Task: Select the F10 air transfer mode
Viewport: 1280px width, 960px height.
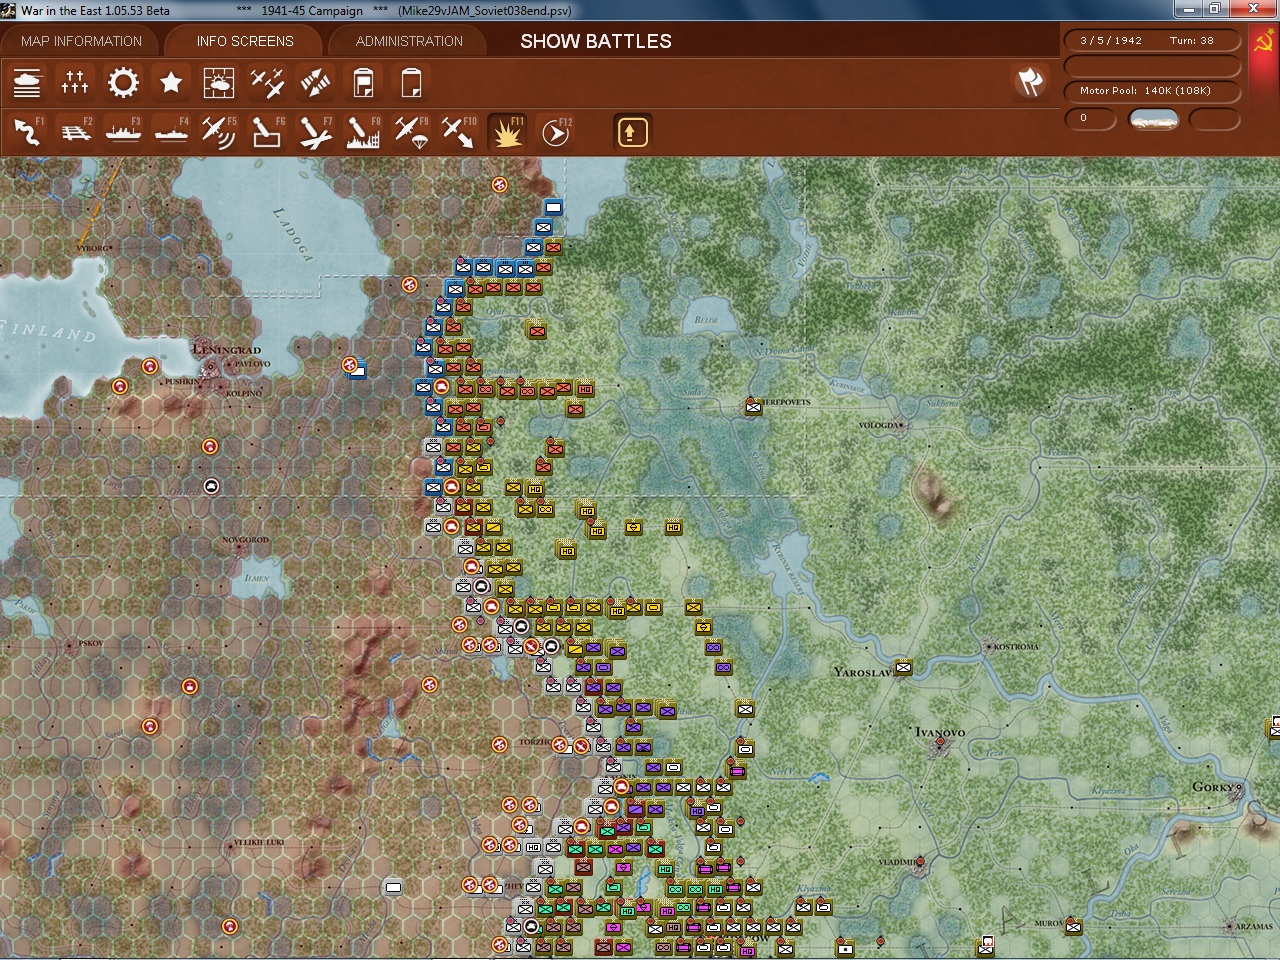Action: [459, 132]
